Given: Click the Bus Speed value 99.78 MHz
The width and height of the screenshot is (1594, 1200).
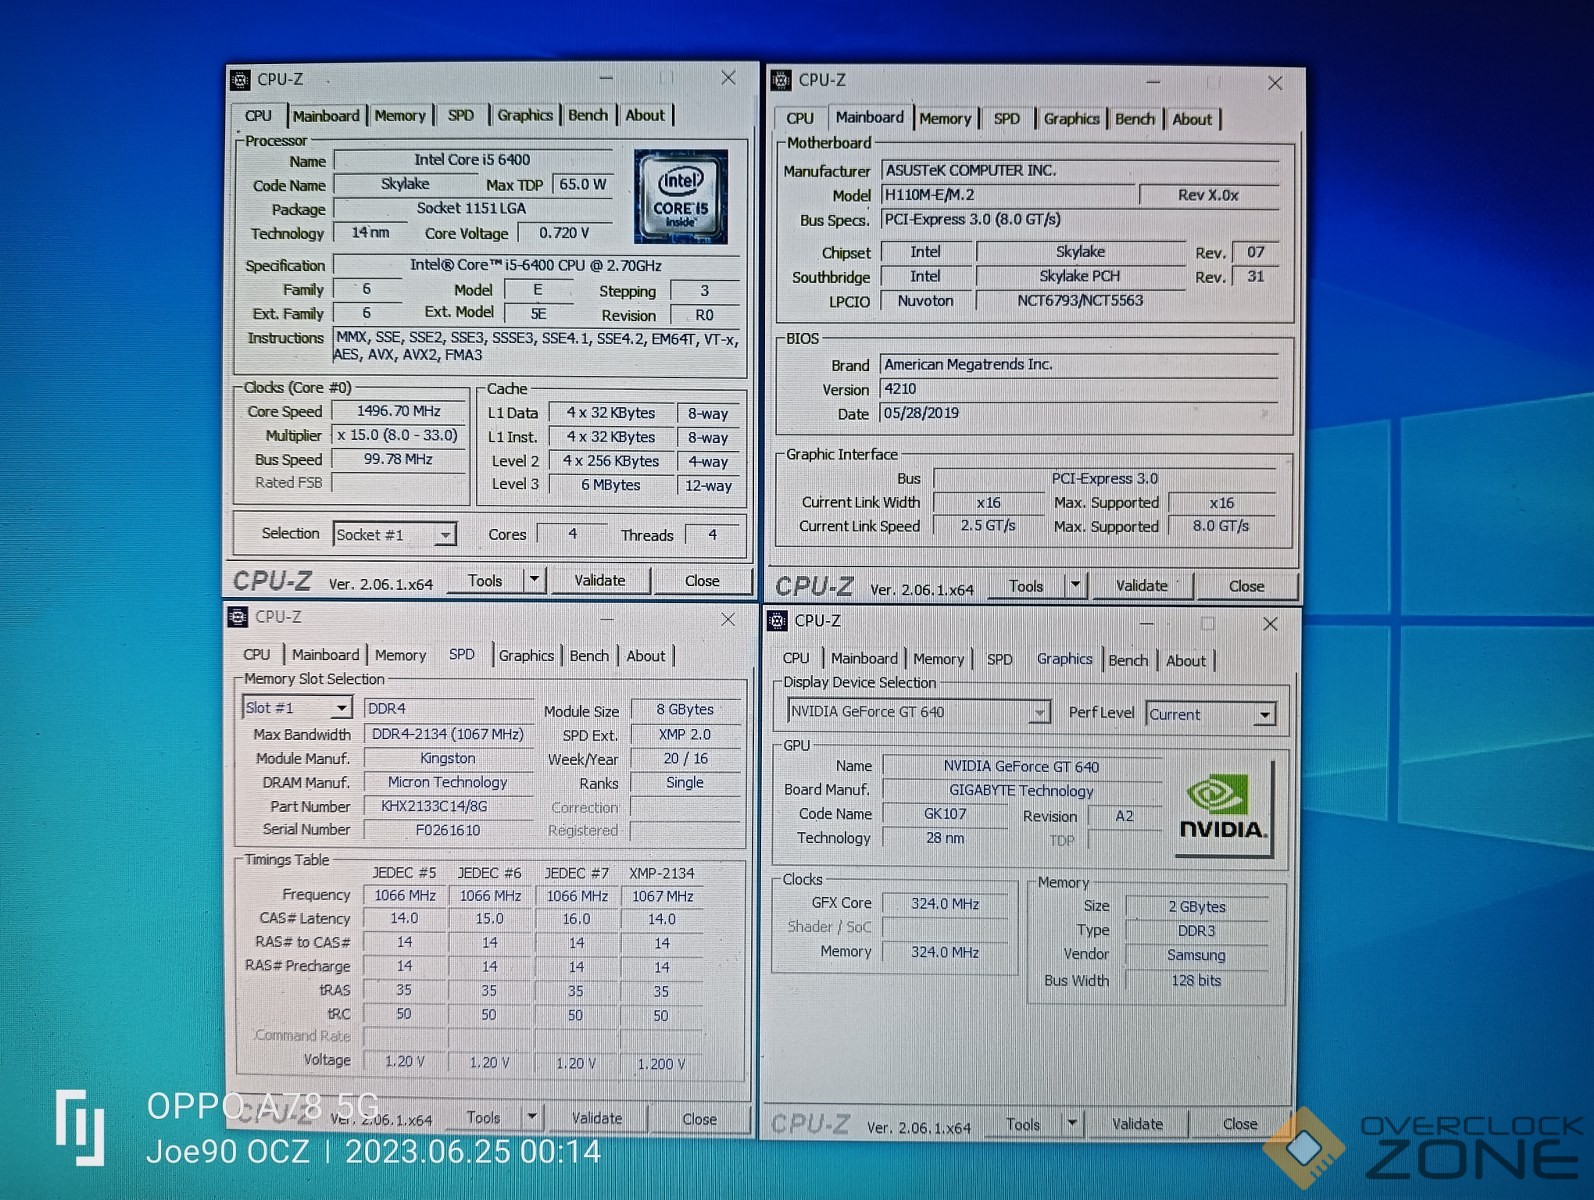Looking at the screenshot, I should (x=399, y=460).
